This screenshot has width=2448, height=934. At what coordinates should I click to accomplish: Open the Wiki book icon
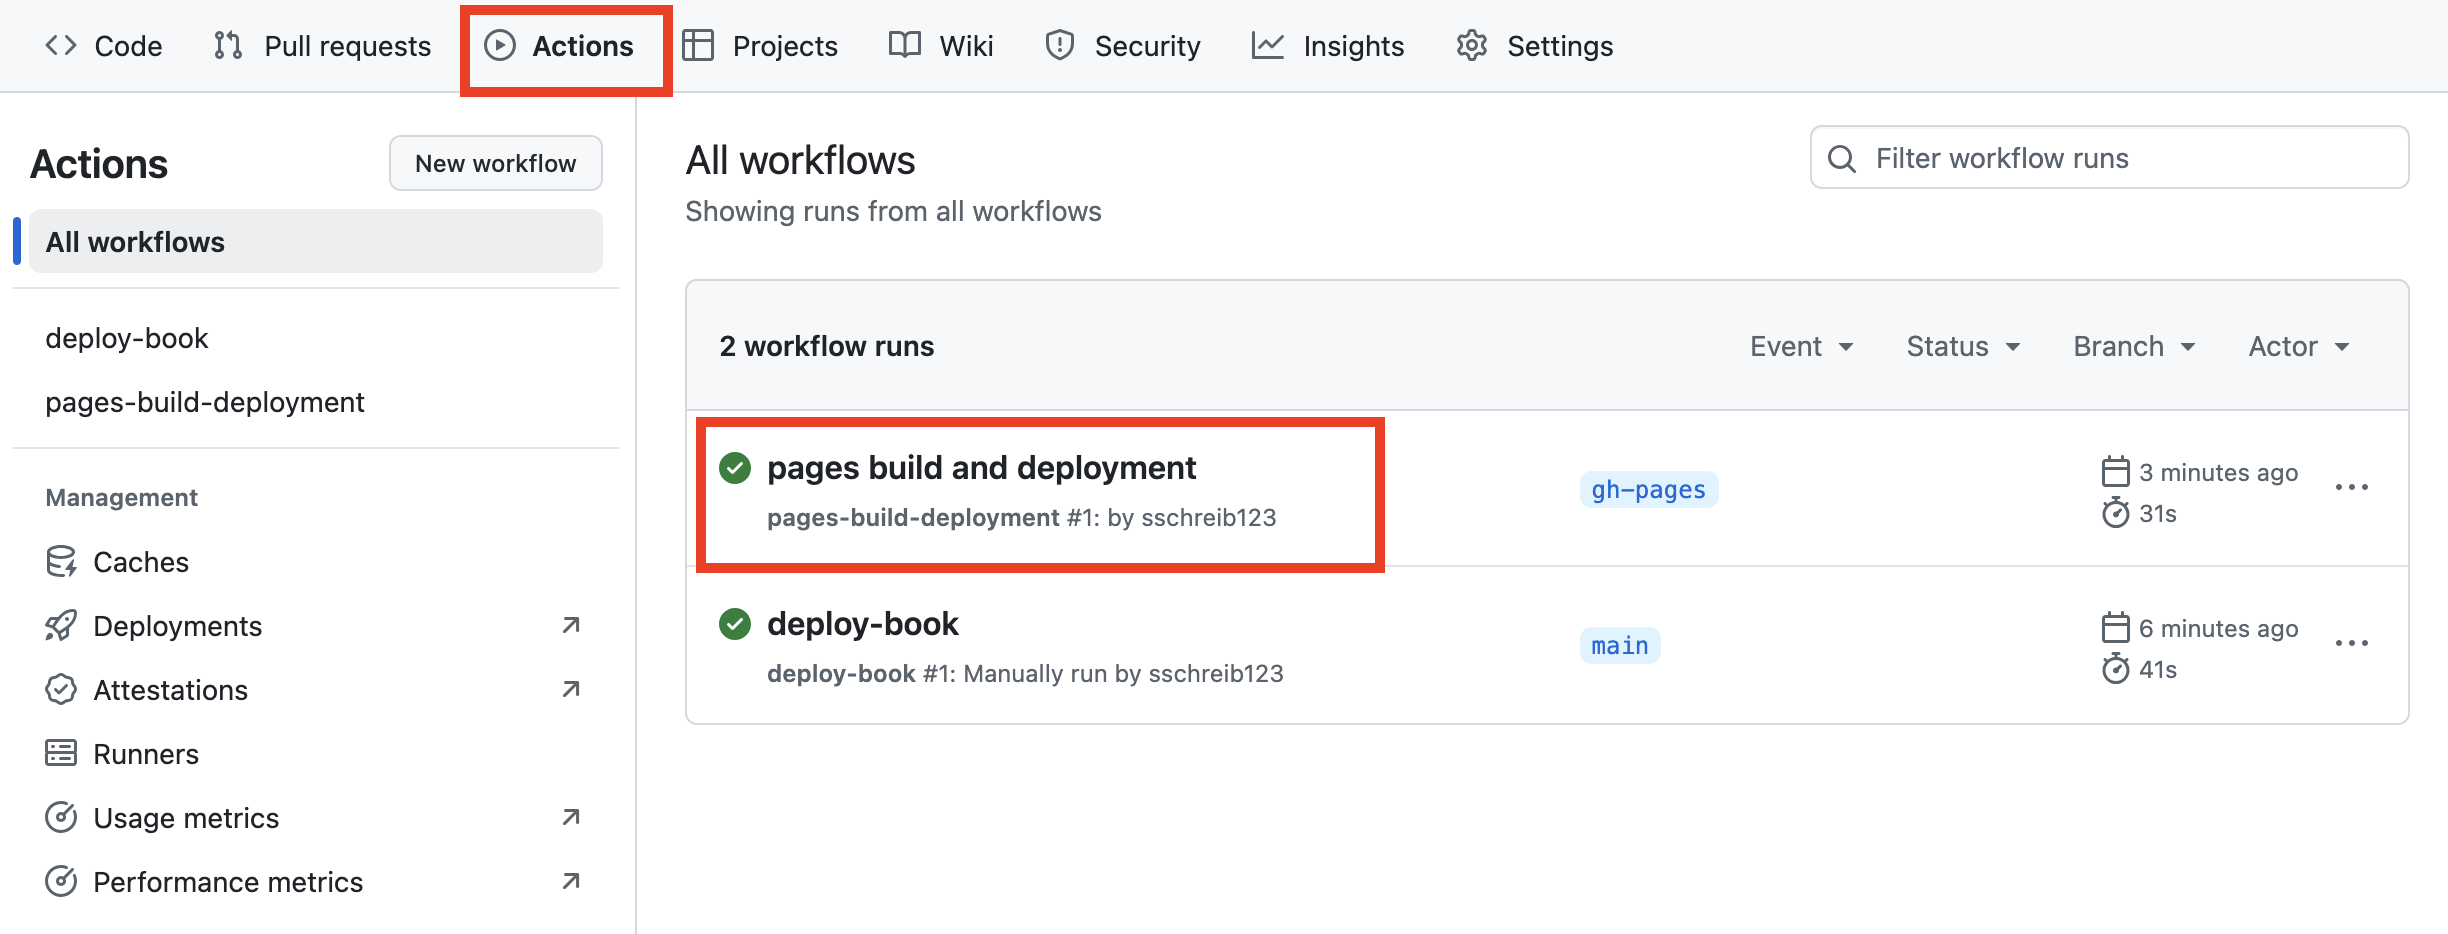point(903,45)
